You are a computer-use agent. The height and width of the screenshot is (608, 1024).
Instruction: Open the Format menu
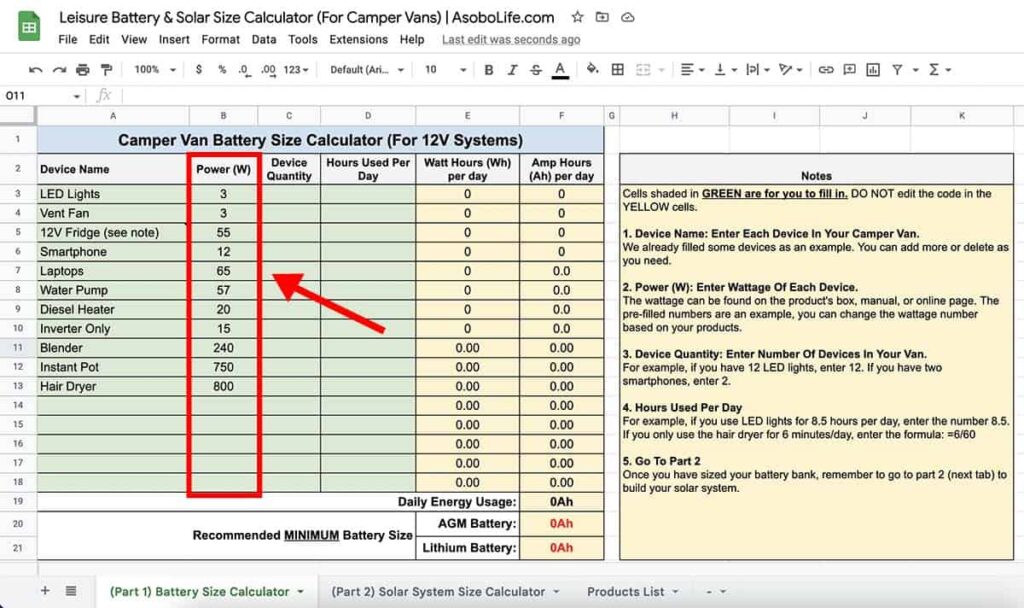[x=220, y=39]
